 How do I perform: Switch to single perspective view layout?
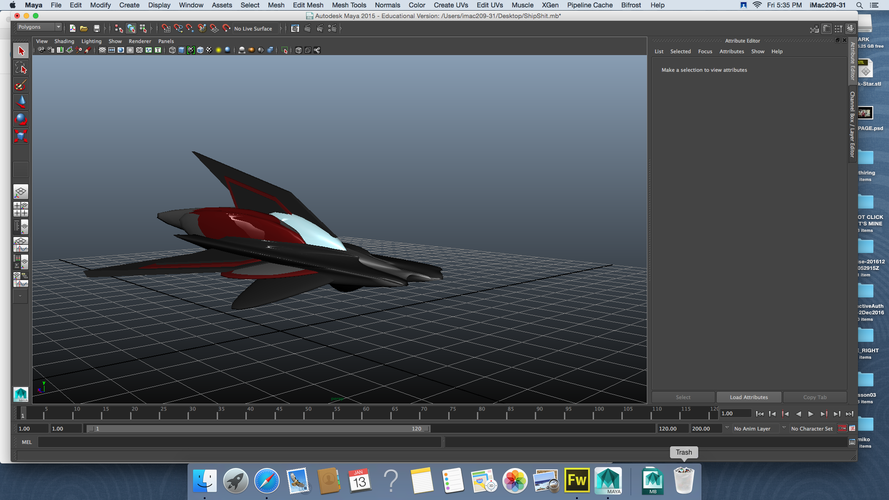pyautogui.click(x=21, y=192)
